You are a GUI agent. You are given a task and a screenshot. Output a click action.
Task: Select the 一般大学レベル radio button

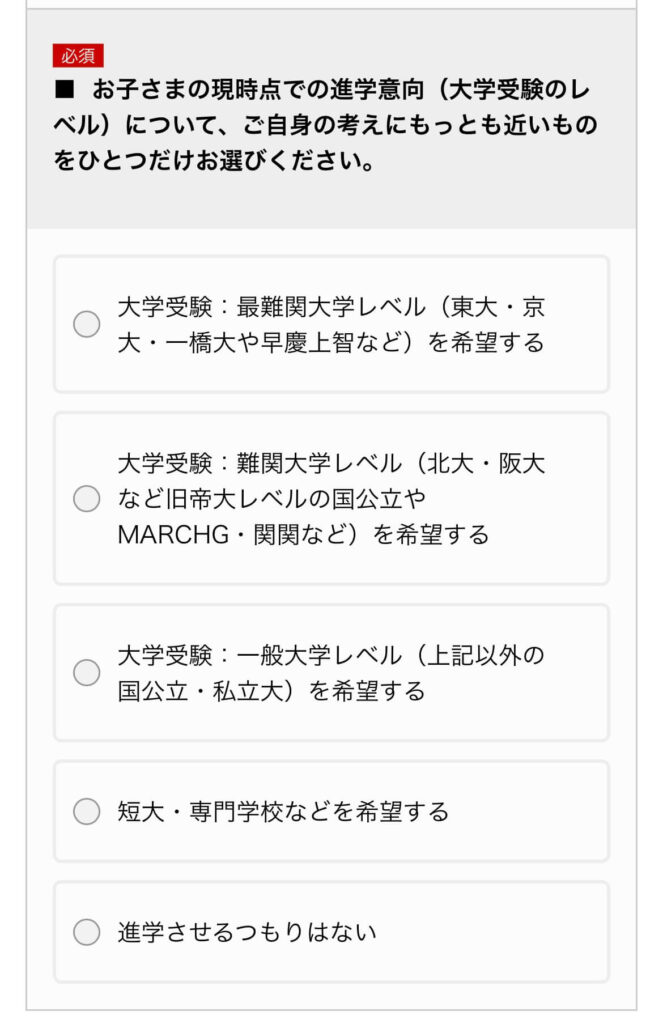(87, 672)
